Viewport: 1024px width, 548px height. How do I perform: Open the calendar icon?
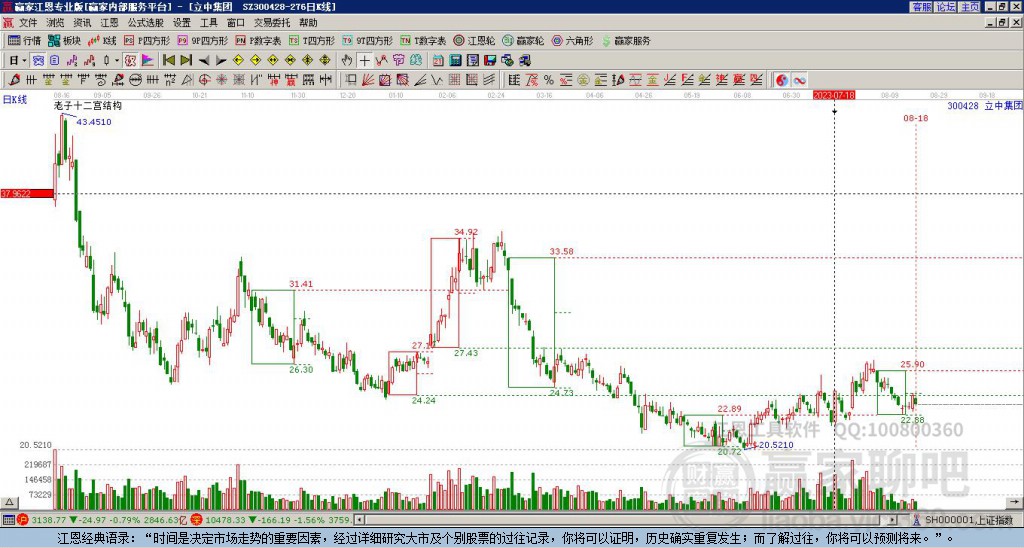(x=438, y=60)
